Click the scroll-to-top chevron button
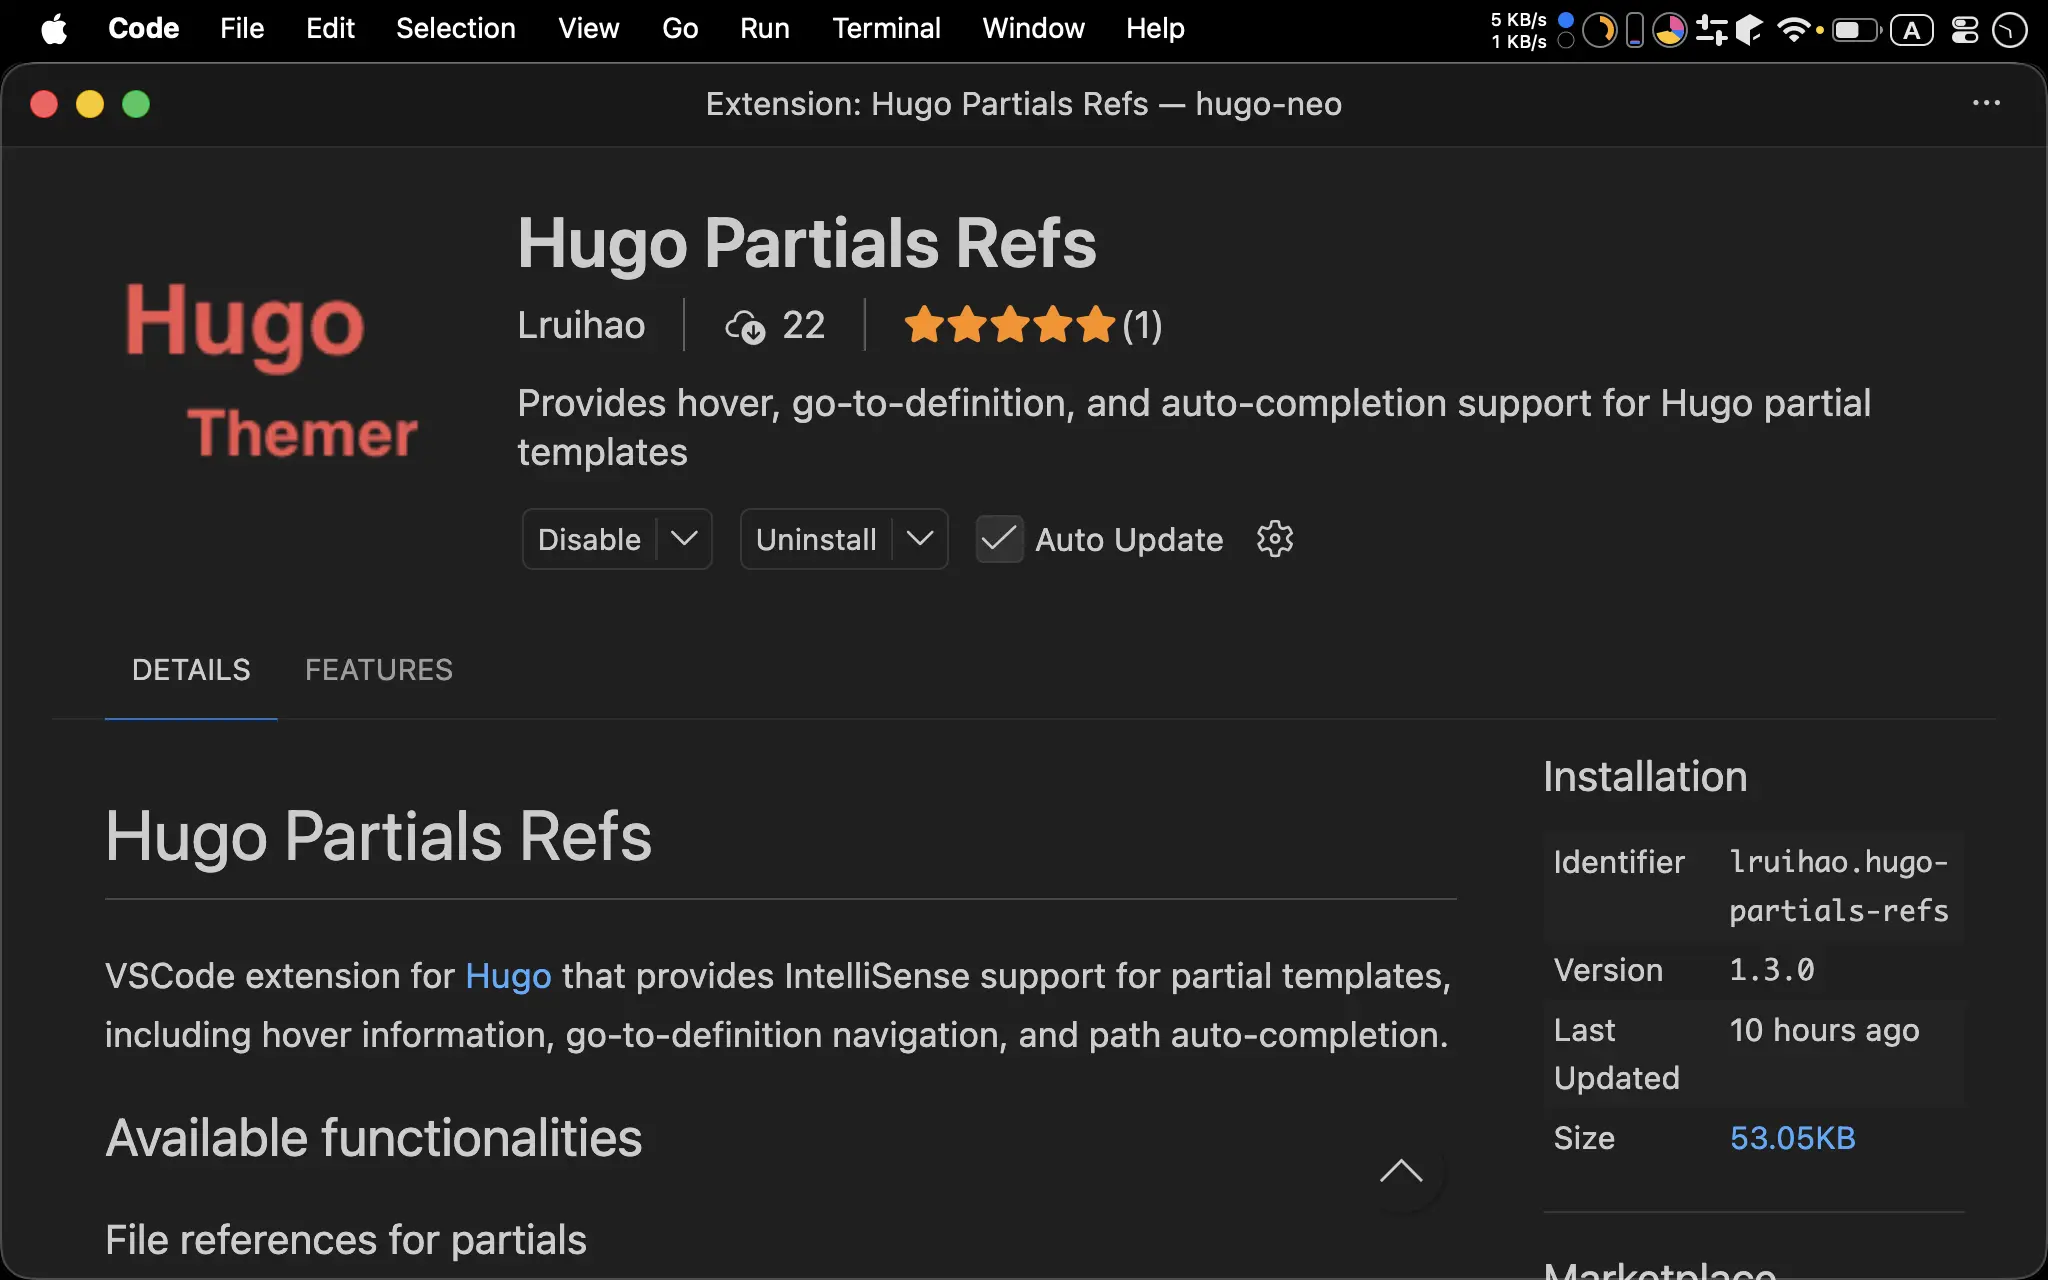Screen dimensions: 2048x1280 point(1400,1171)
